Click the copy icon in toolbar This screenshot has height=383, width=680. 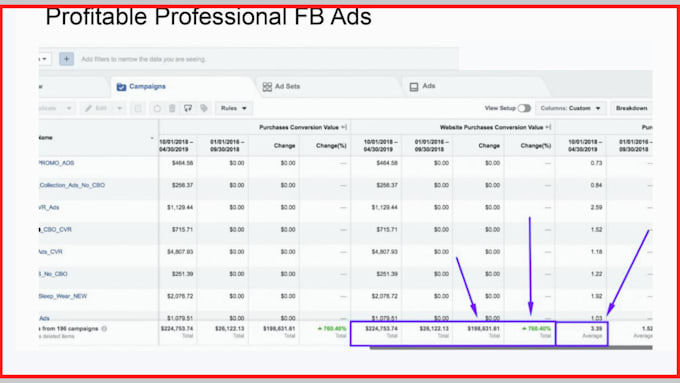[138, 108]
